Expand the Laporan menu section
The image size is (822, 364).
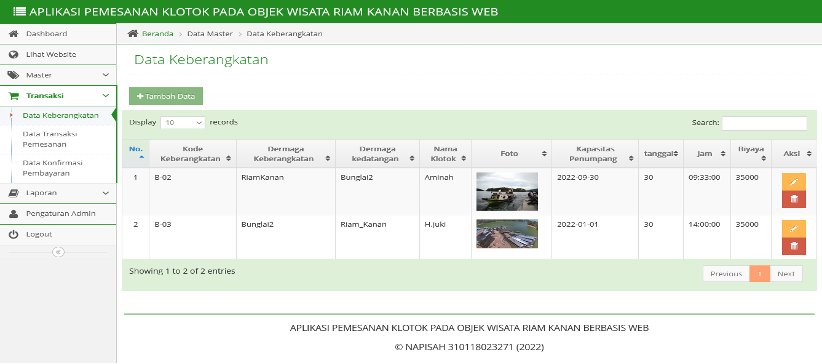(x=58, y=193)
